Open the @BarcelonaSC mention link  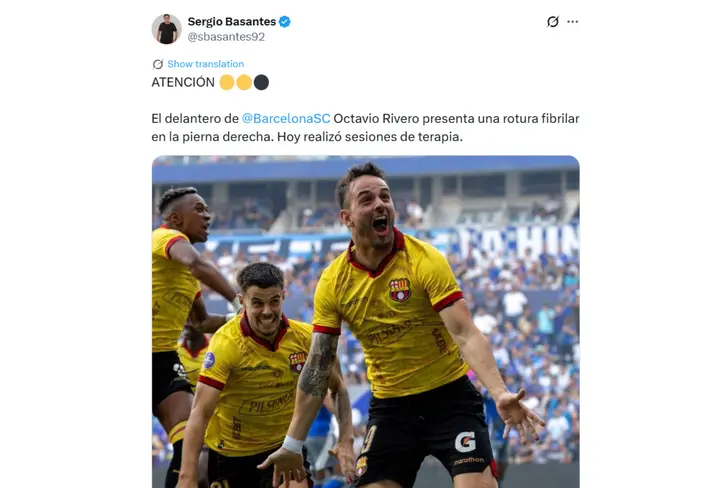tap(286, 118)
